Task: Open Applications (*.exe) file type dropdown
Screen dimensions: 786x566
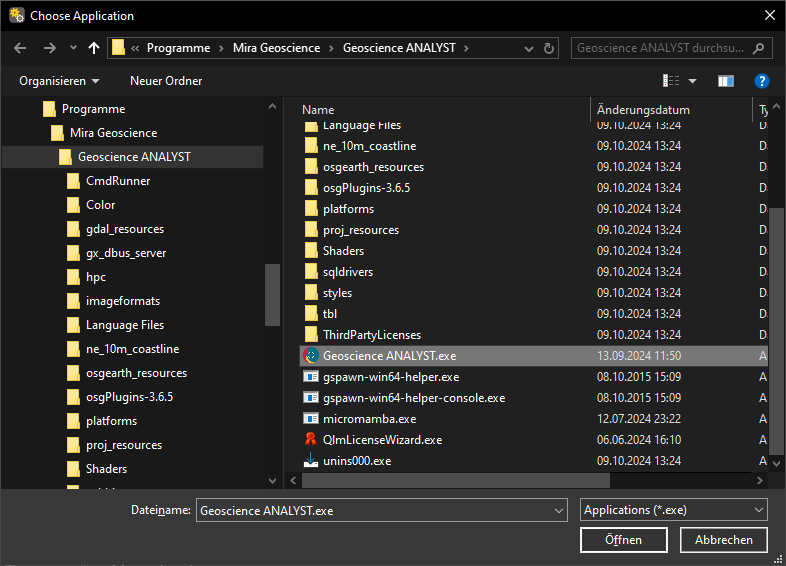Action: [674, 510]
